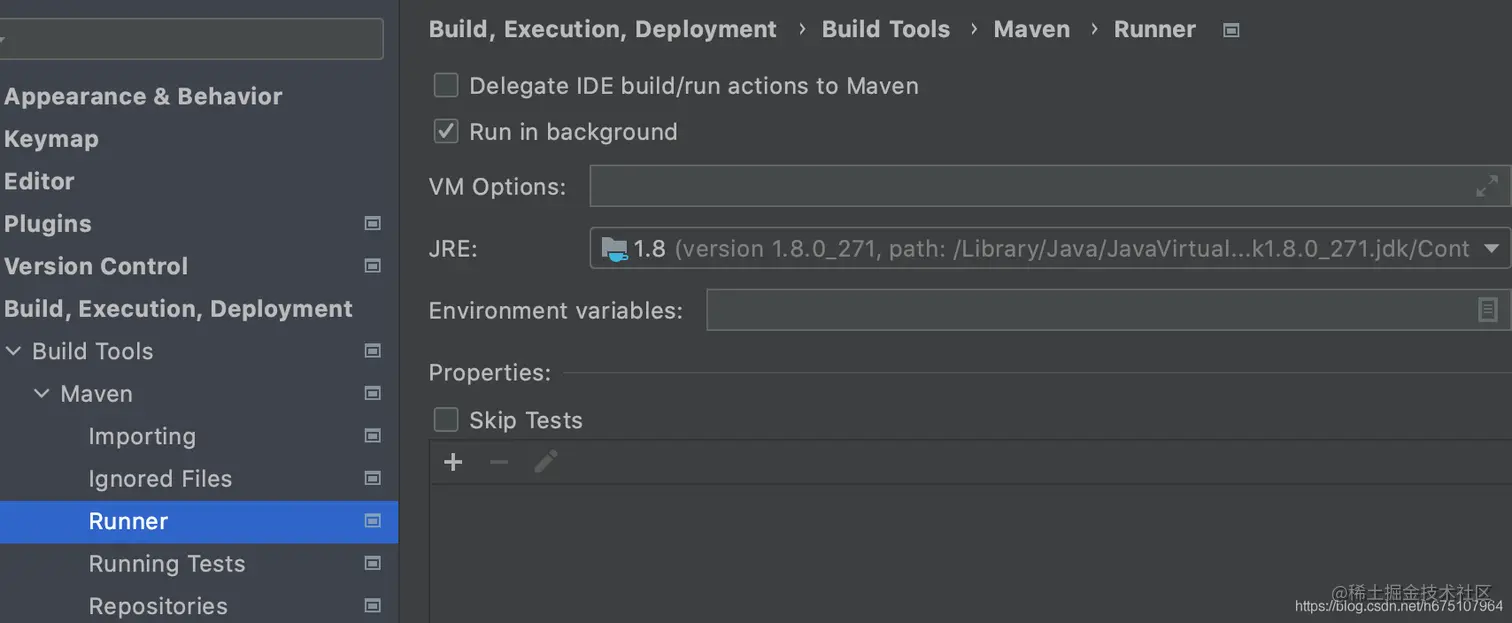Image resolution: width=1512 pixels, height=623 pixels.
Task: Uncheck Run in background option
Action: (446, 132)
